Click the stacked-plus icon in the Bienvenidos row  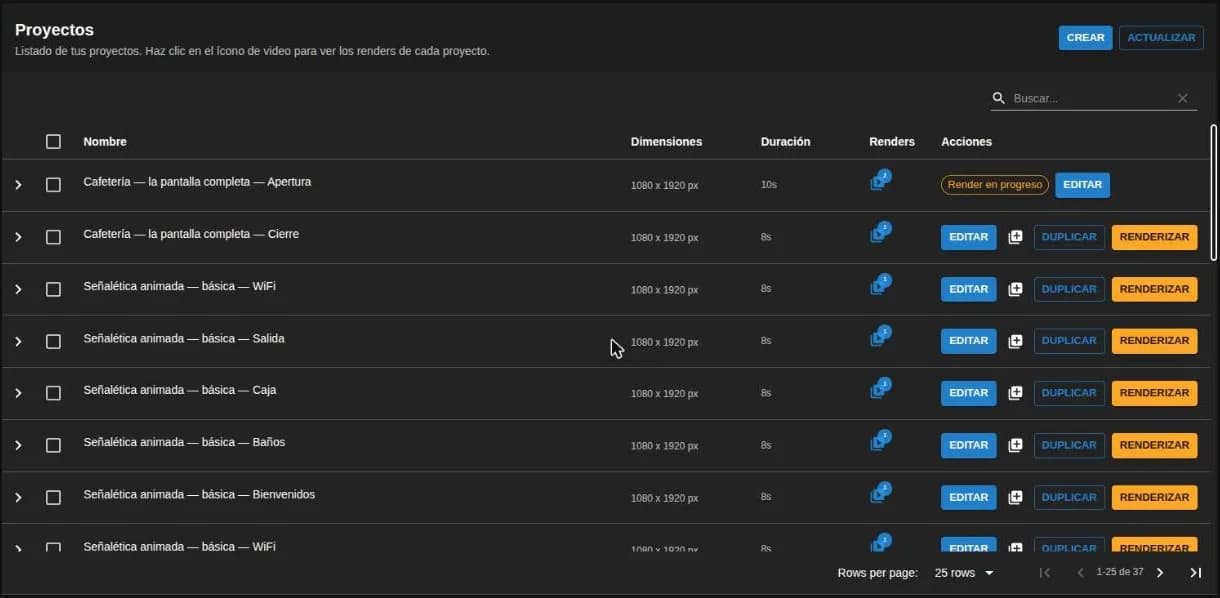(1015, 497)
